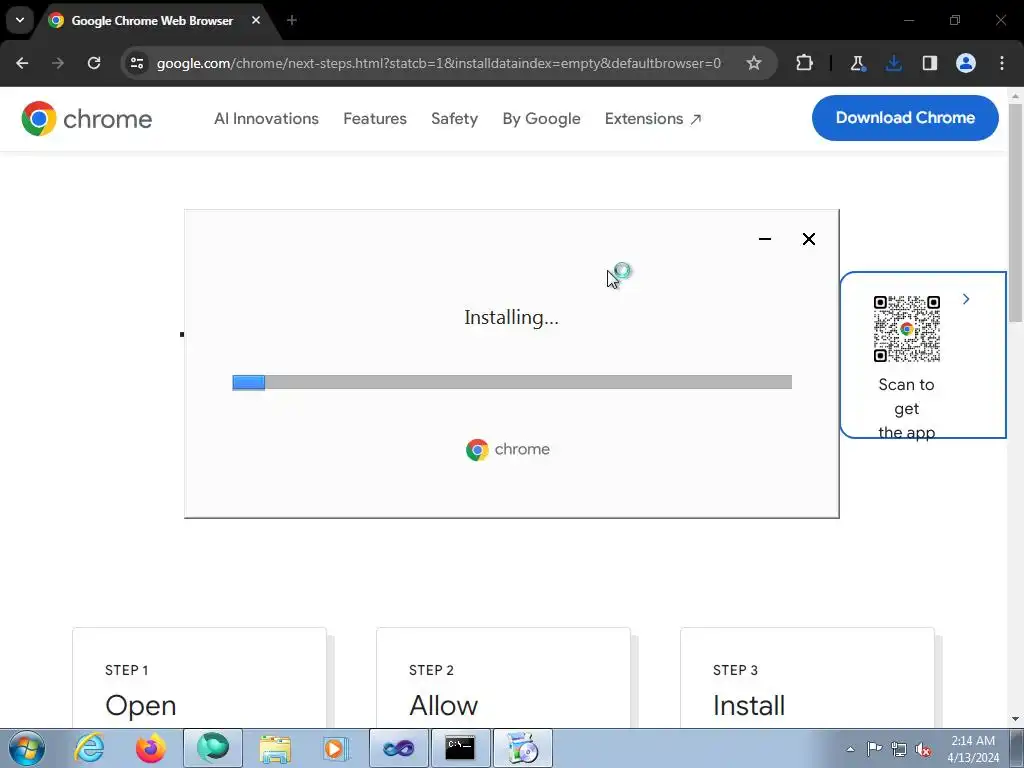The image size is (1024, 768).
Task: Open the Extensions external link
Action: pyautogui.click(x=653, y=119)
